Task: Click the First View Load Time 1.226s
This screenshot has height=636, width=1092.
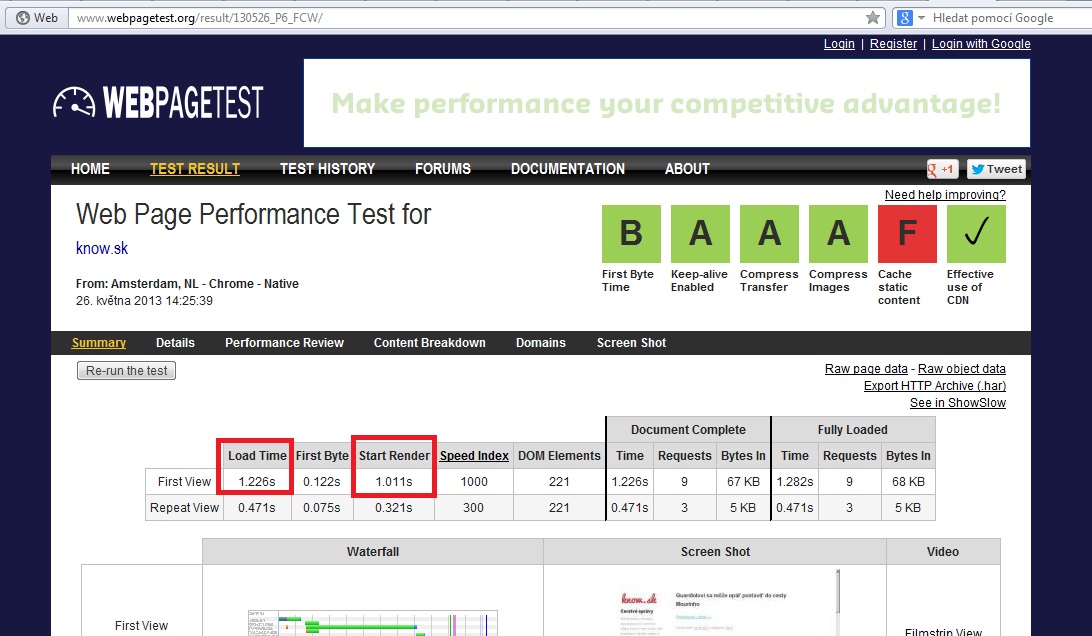Action: 257,481
